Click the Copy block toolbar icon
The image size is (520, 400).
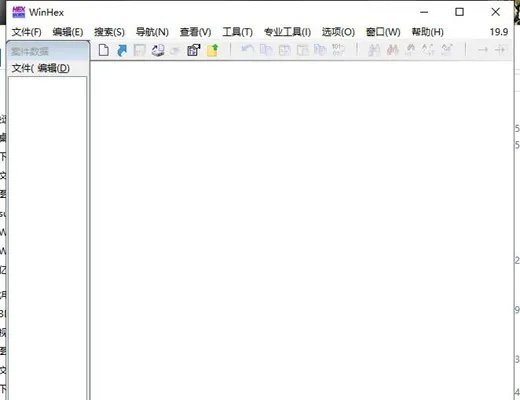[x=266, y=50]
